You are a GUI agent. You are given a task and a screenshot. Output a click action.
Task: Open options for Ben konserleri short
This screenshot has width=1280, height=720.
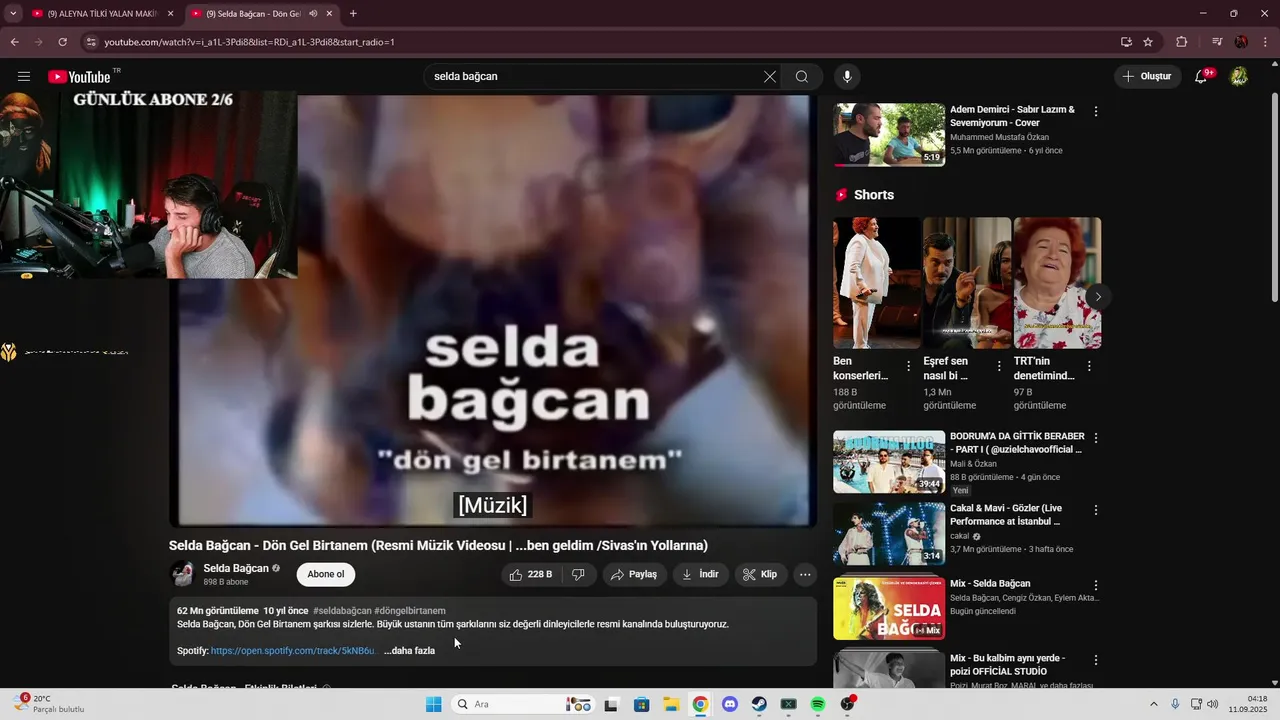[909, 367]
